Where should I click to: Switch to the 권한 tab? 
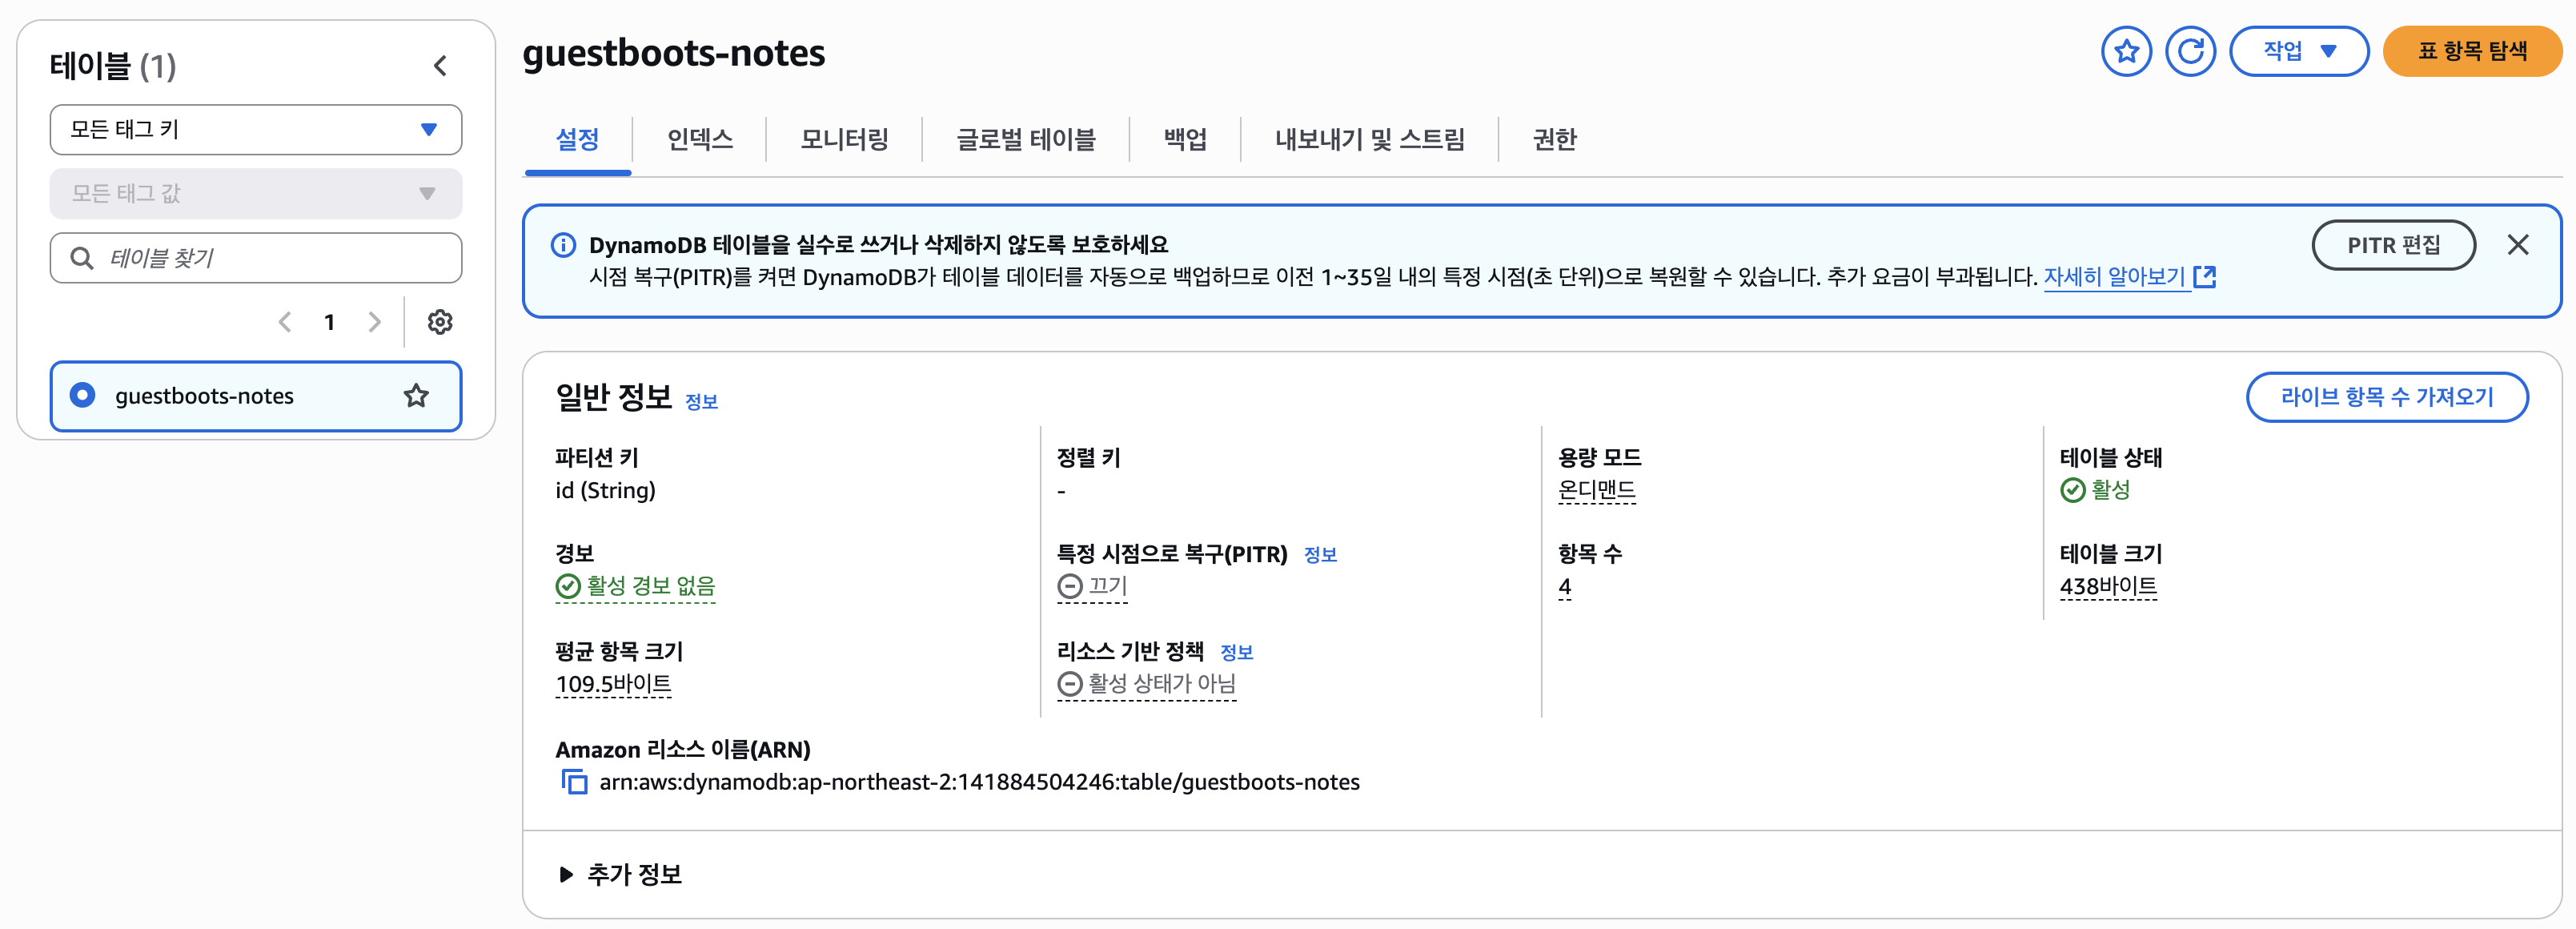click(1554, 139)
